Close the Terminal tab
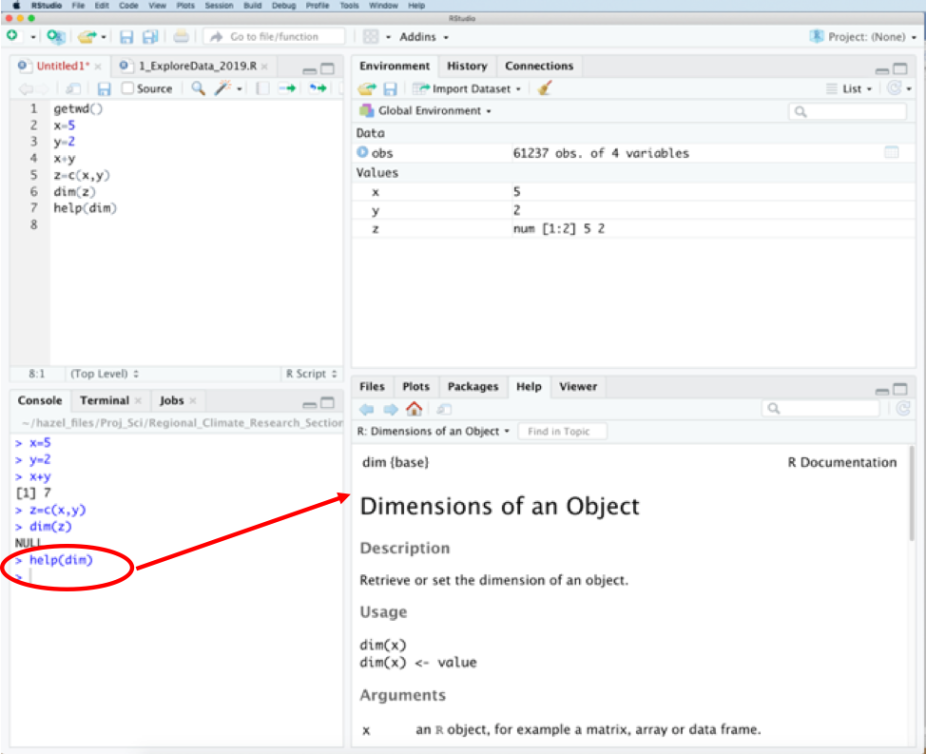 (138, 400)
